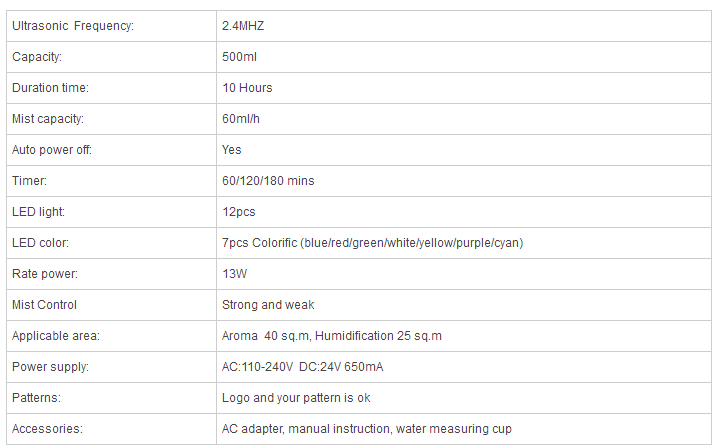The width and height of the screenshot is (712, 446).
Task: Click the LED light label
Action: pyautogui.click(x=38, y=212)
